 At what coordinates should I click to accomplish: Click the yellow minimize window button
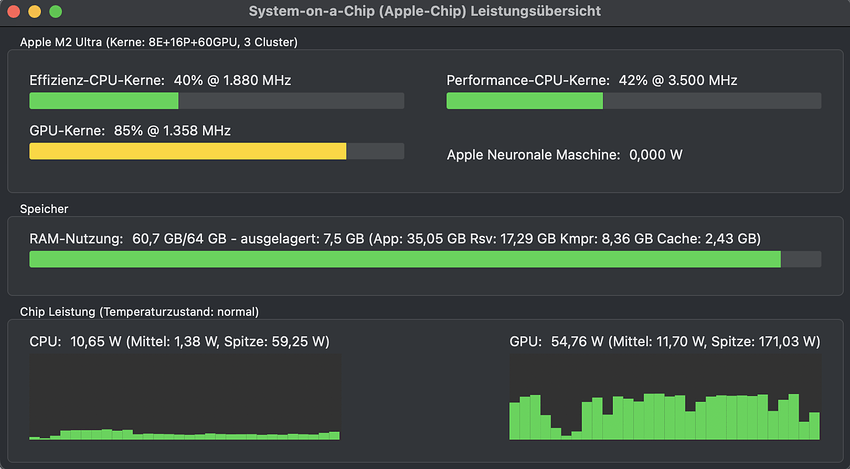34,11
